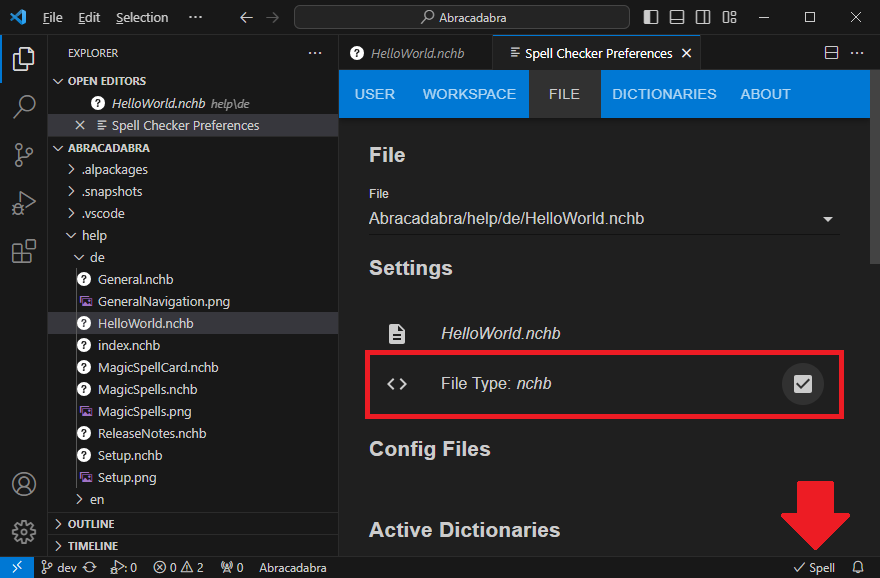Toggle primary side bar layout button
This screenshot has width=880, height=578.
(651, 17)
